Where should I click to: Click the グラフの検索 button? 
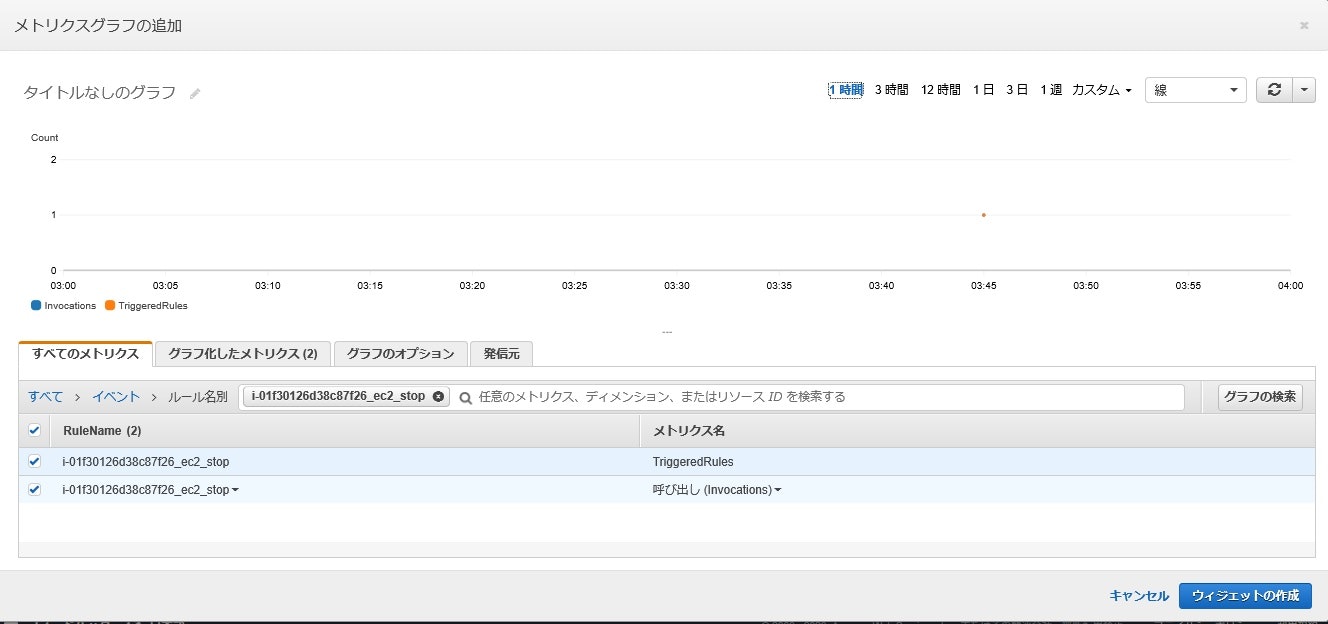(1260, 397)
